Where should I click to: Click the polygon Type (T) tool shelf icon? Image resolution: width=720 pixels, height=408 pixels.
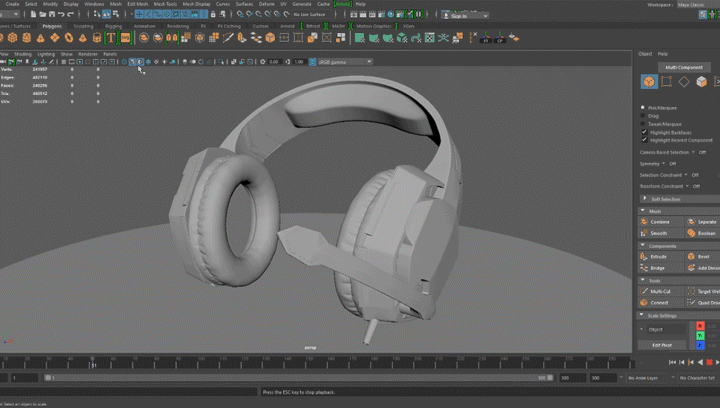111,38
